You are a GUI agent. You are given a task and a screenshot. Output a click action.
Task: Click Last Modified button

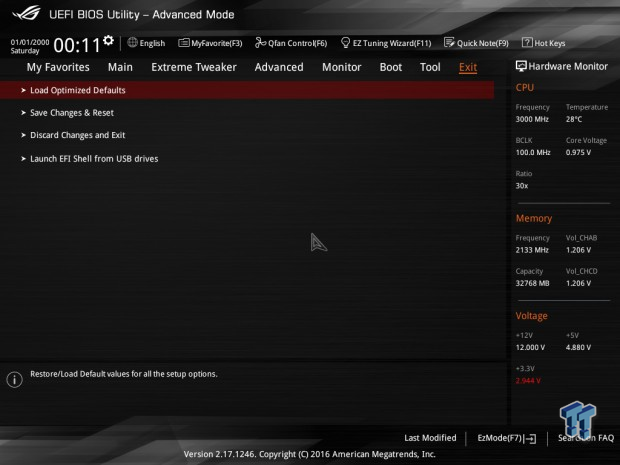430,438
